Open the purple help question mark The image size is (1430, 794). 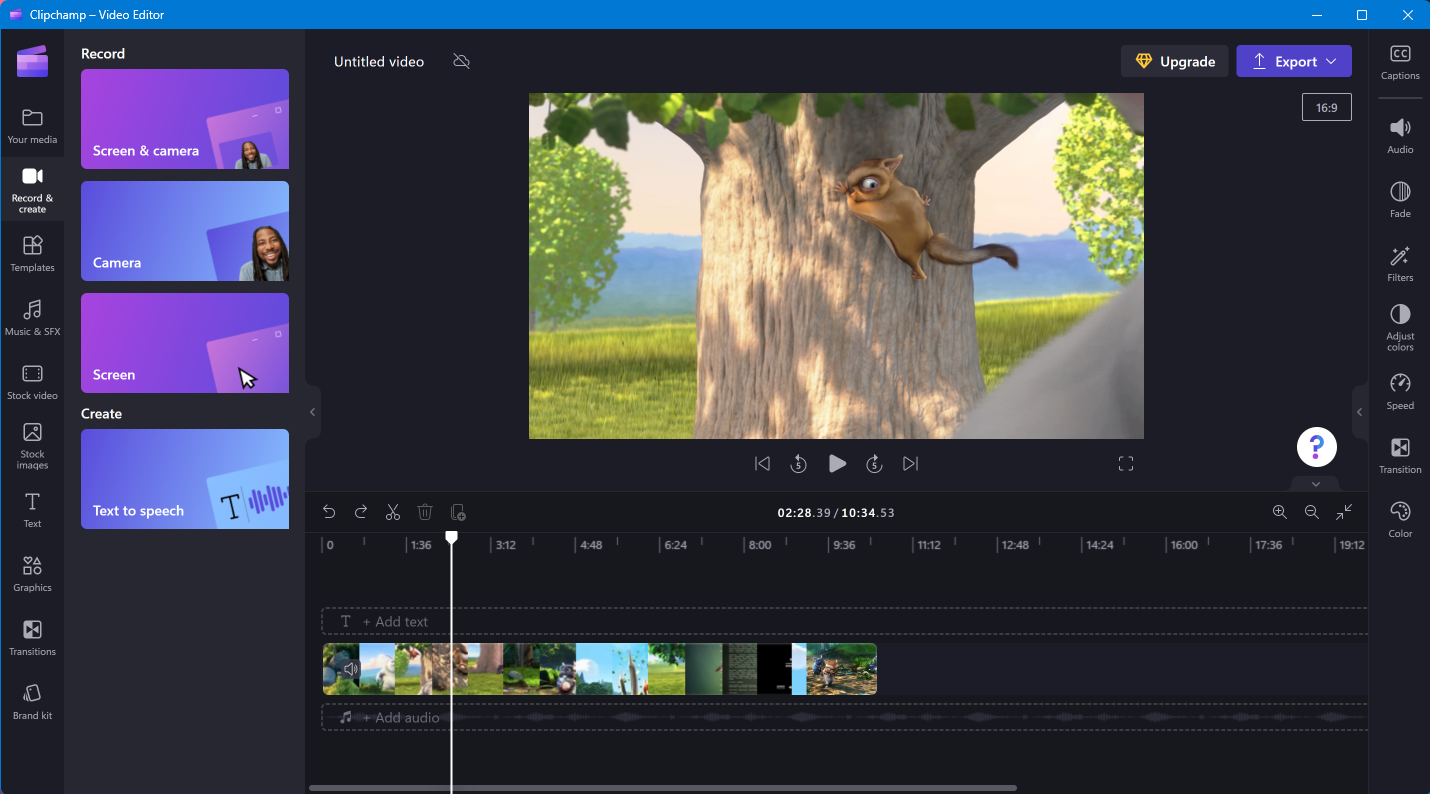pos(1316,447)
